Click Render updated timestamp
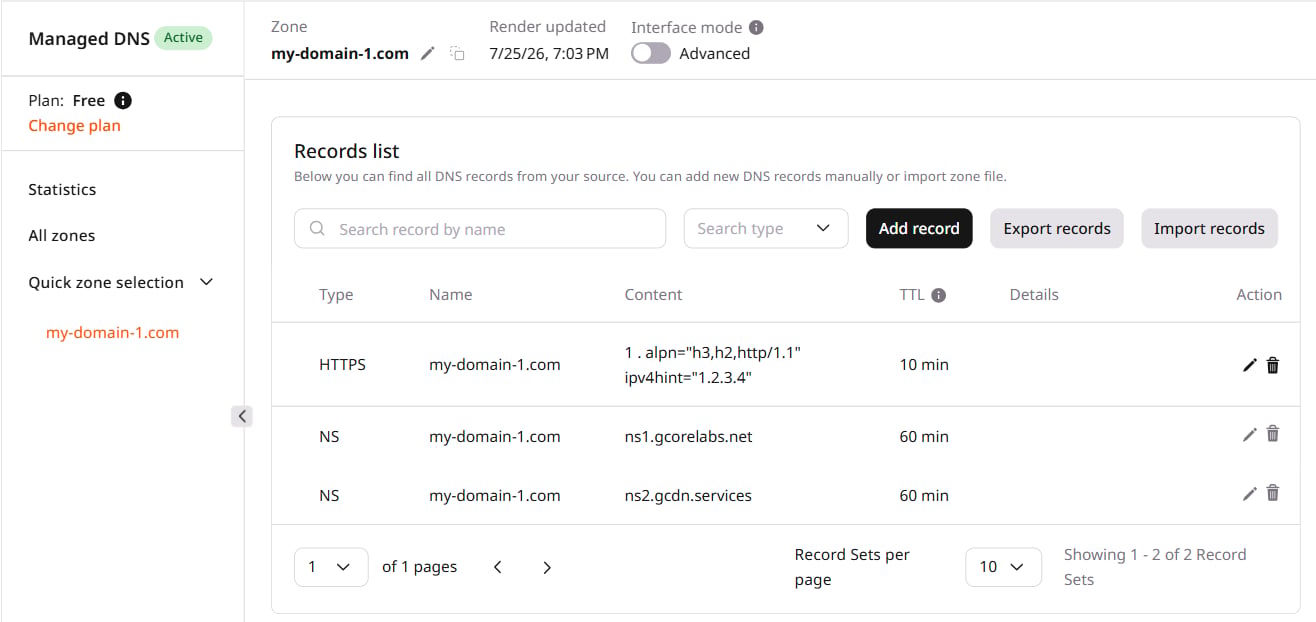This screenshot has height=622, width=1316. (549, 54)
